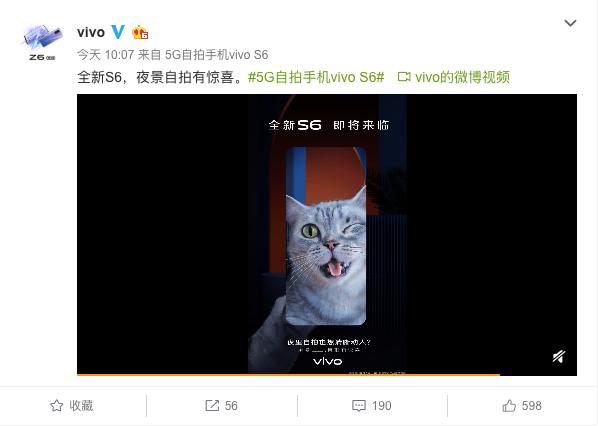The image size is (598, 426).
Task: Click the membership crown badge icon
Action: [140, 32]
